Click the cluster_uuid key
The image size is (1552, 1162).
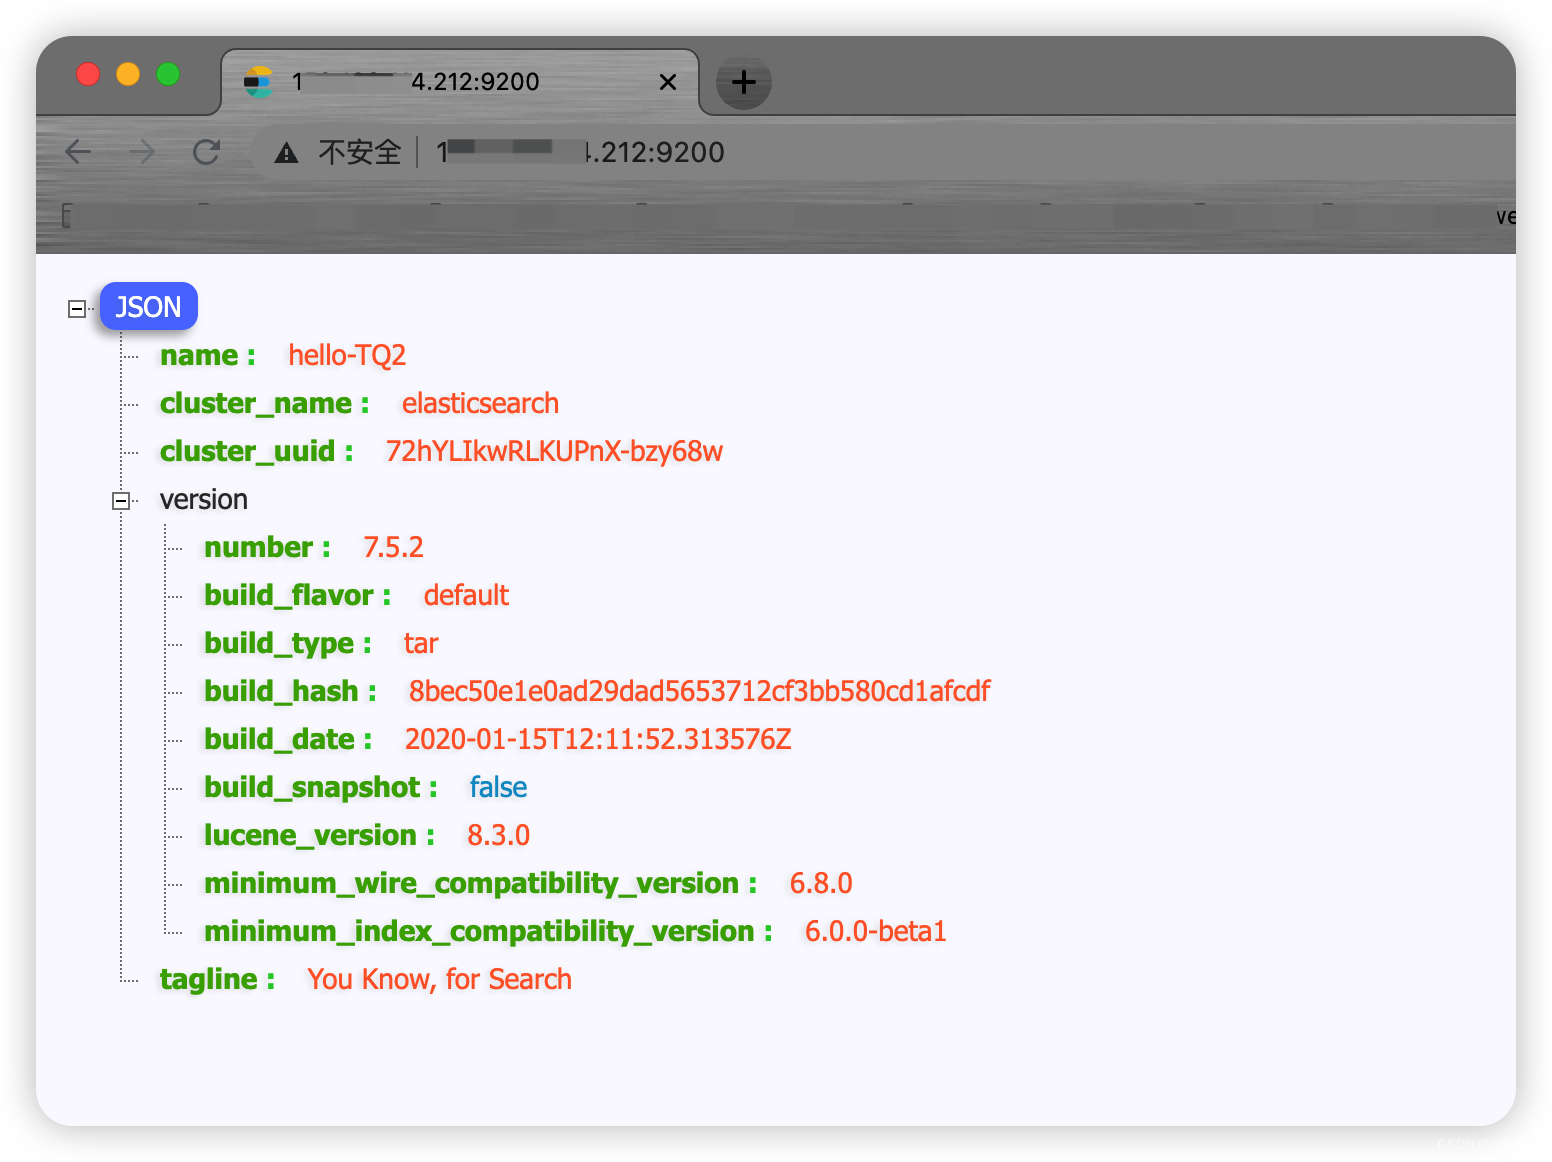click(256, 451)
